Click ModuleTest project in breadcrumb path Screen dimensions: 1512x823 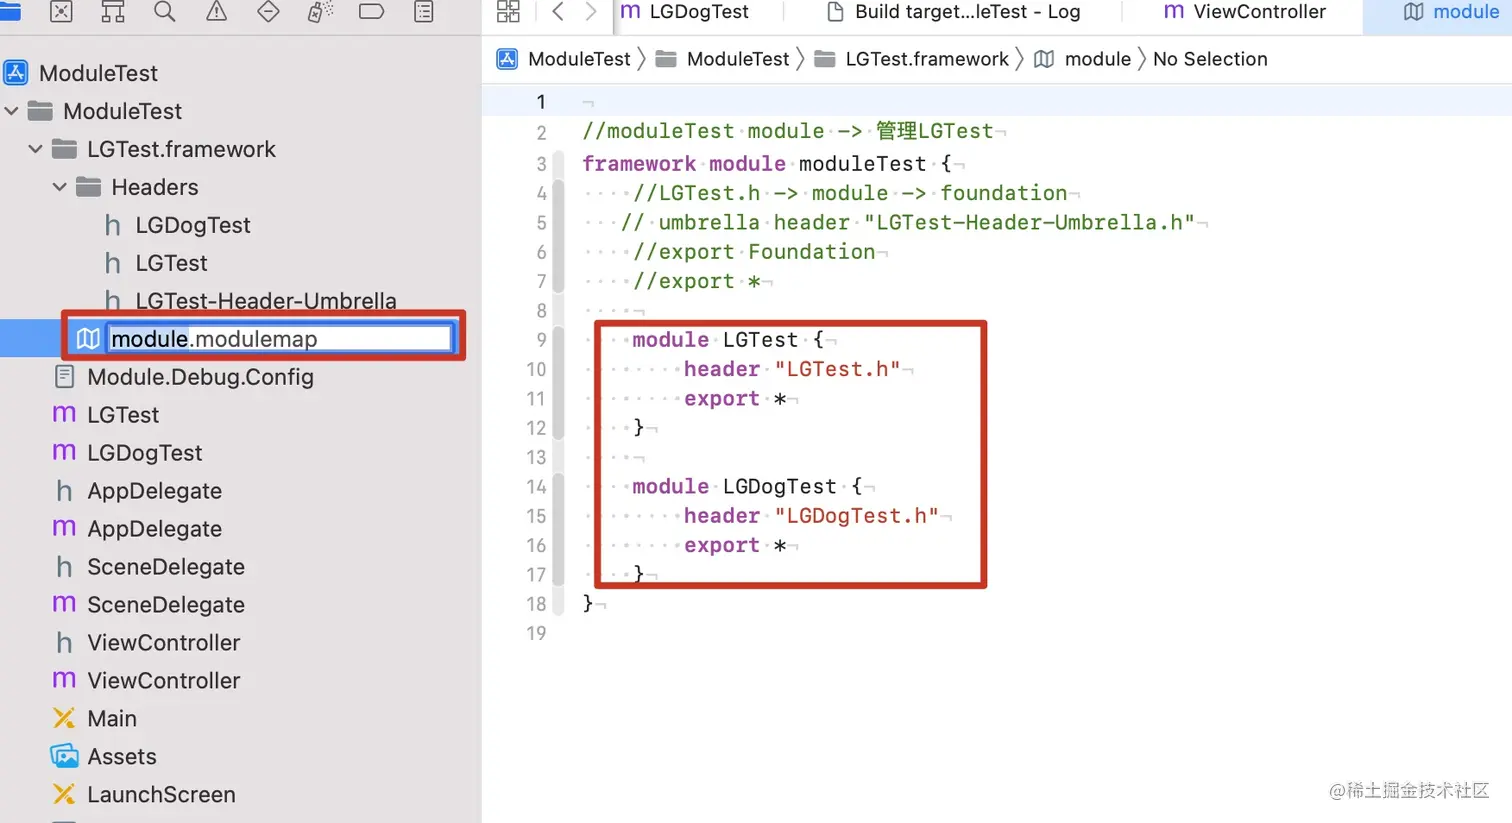[x=579, y=59]
